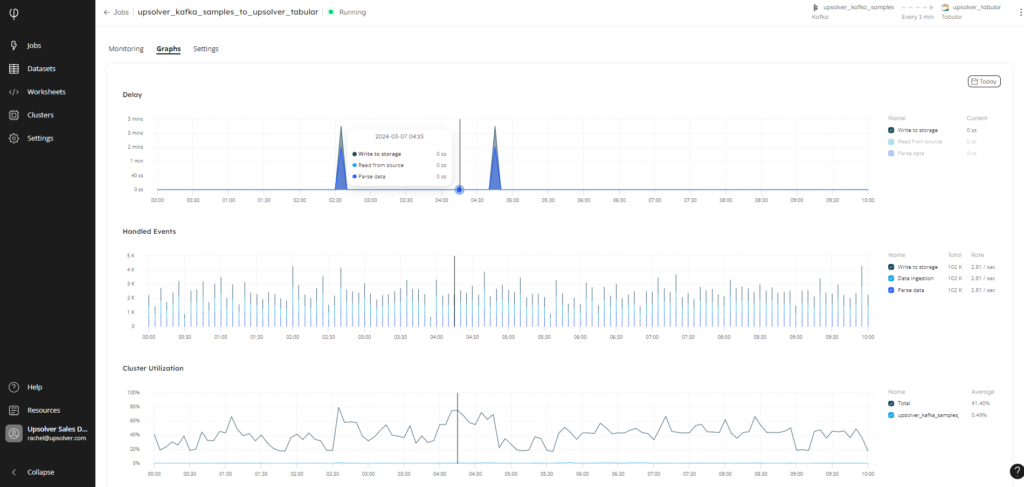1024x487 pixels.
Task: Click the Upsolver logo icon
Action: pos(14,12)
